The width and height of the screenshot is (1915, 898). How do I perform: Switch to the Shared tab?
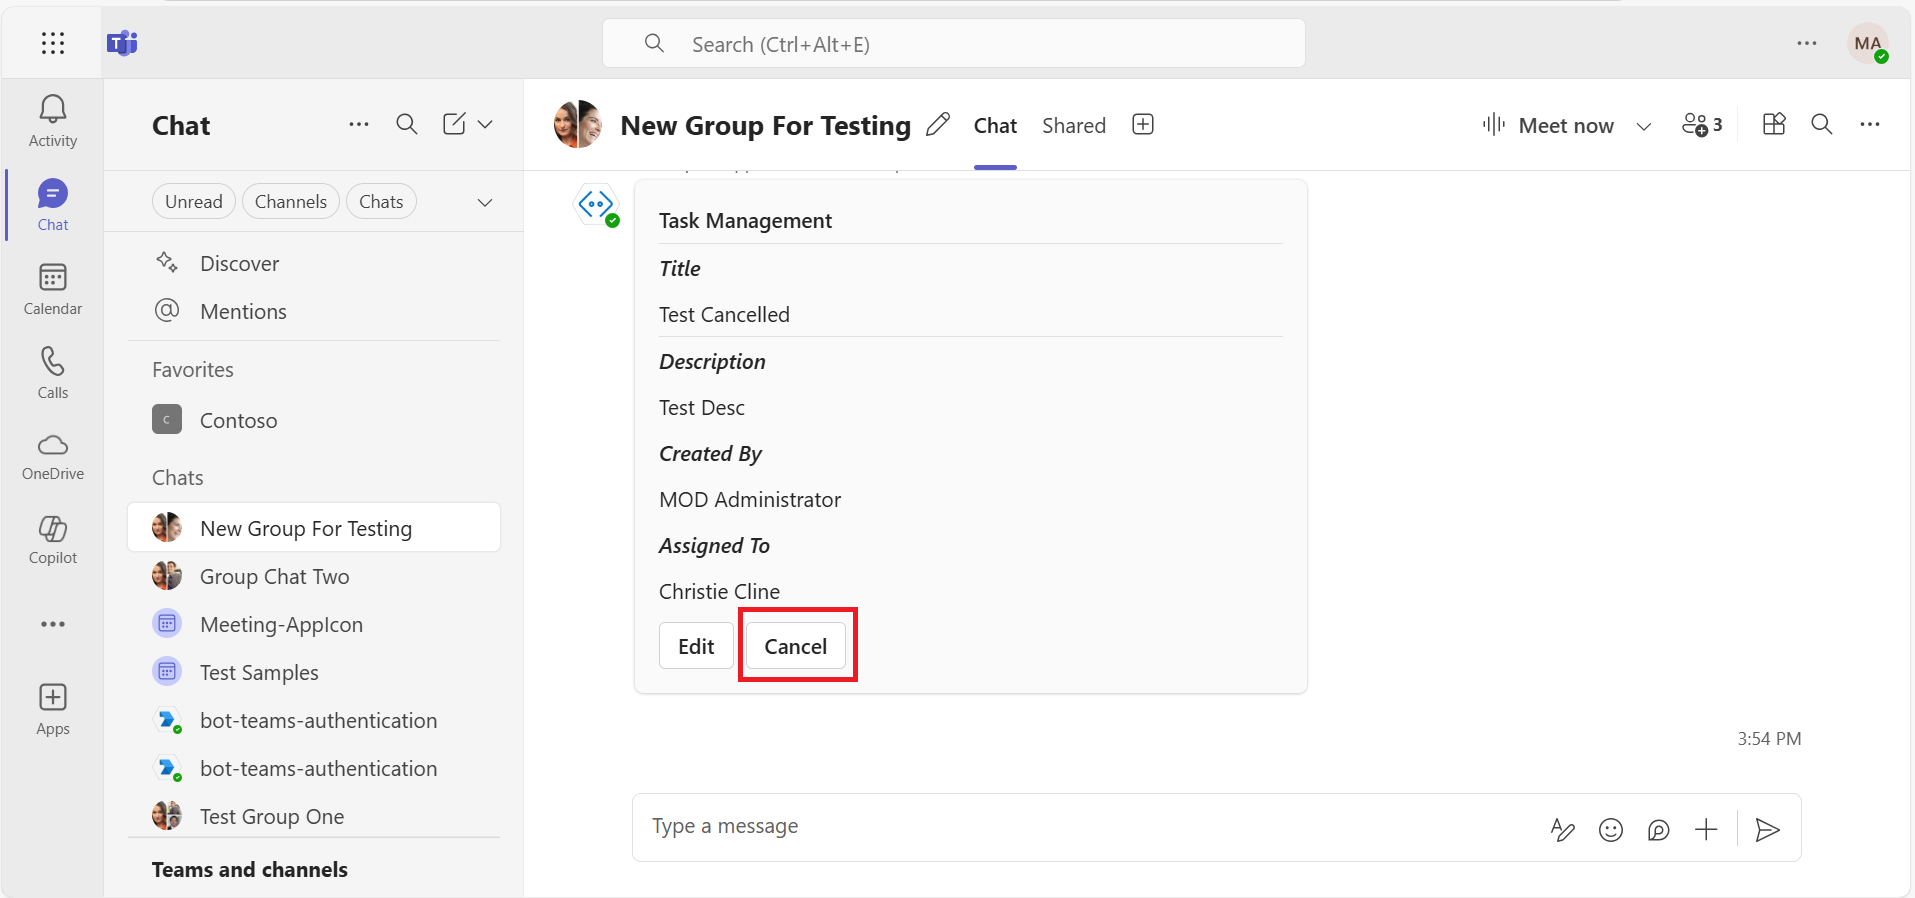(1074, 126)
